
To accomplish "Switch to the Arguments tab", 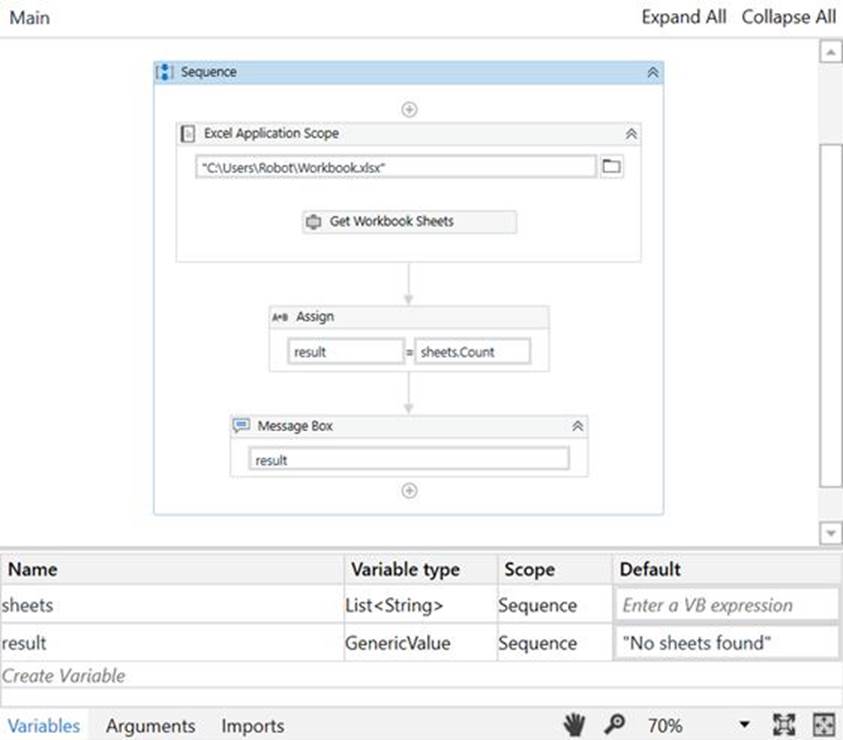I will point(150,726).
